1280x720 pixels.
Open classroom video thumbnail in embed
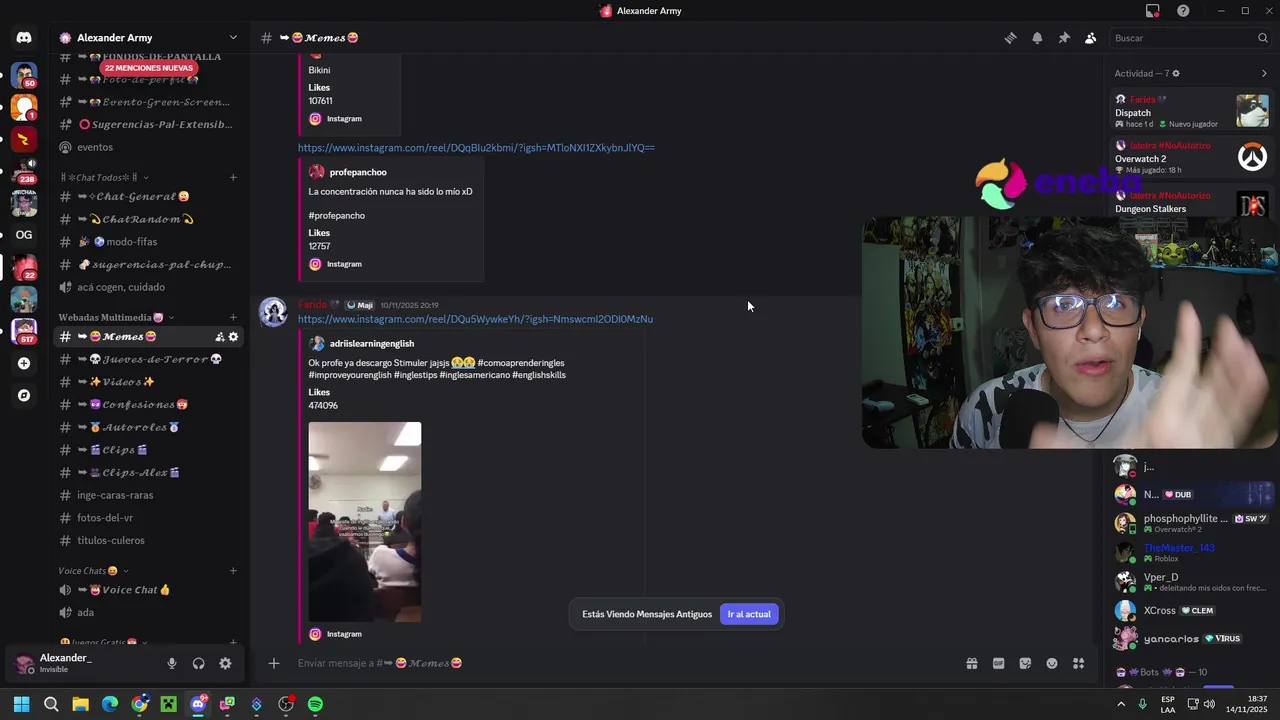pos(365,522)
